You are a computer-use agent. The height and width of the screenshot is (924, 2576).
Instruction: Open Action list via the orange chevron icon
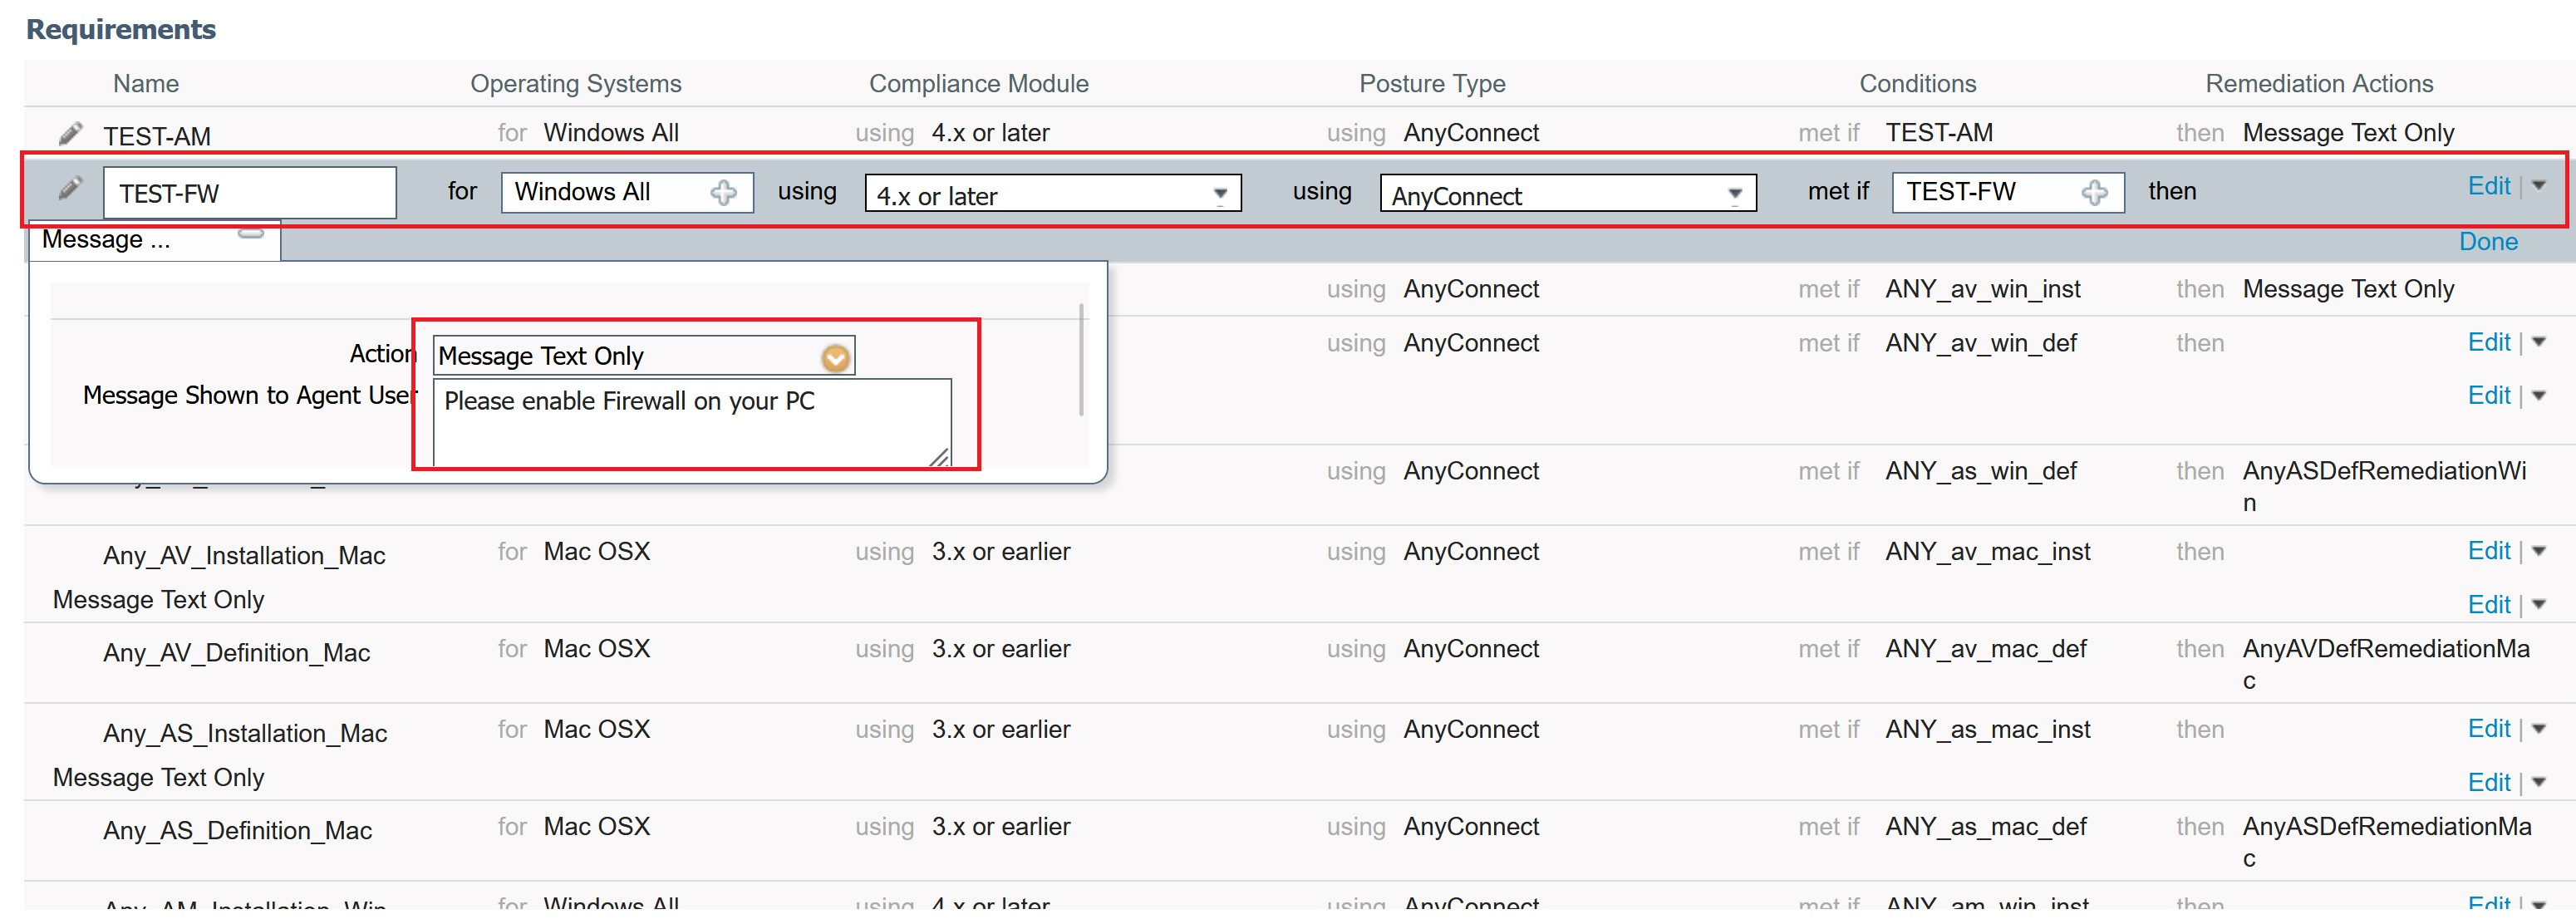(836, 357)
